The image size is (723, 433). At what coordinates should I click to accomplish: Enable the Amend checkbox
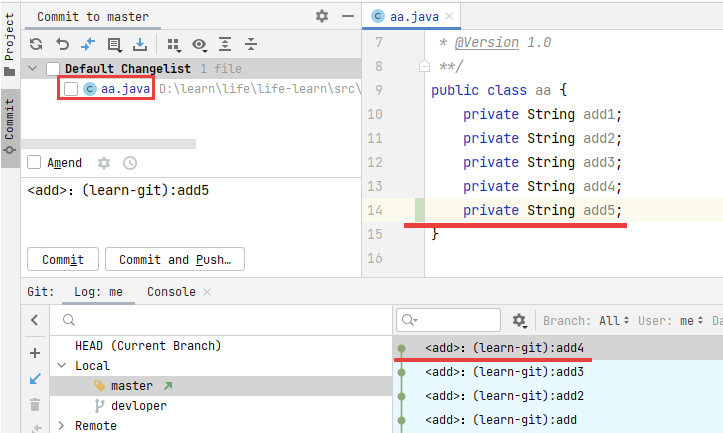[x=35, y=163]
